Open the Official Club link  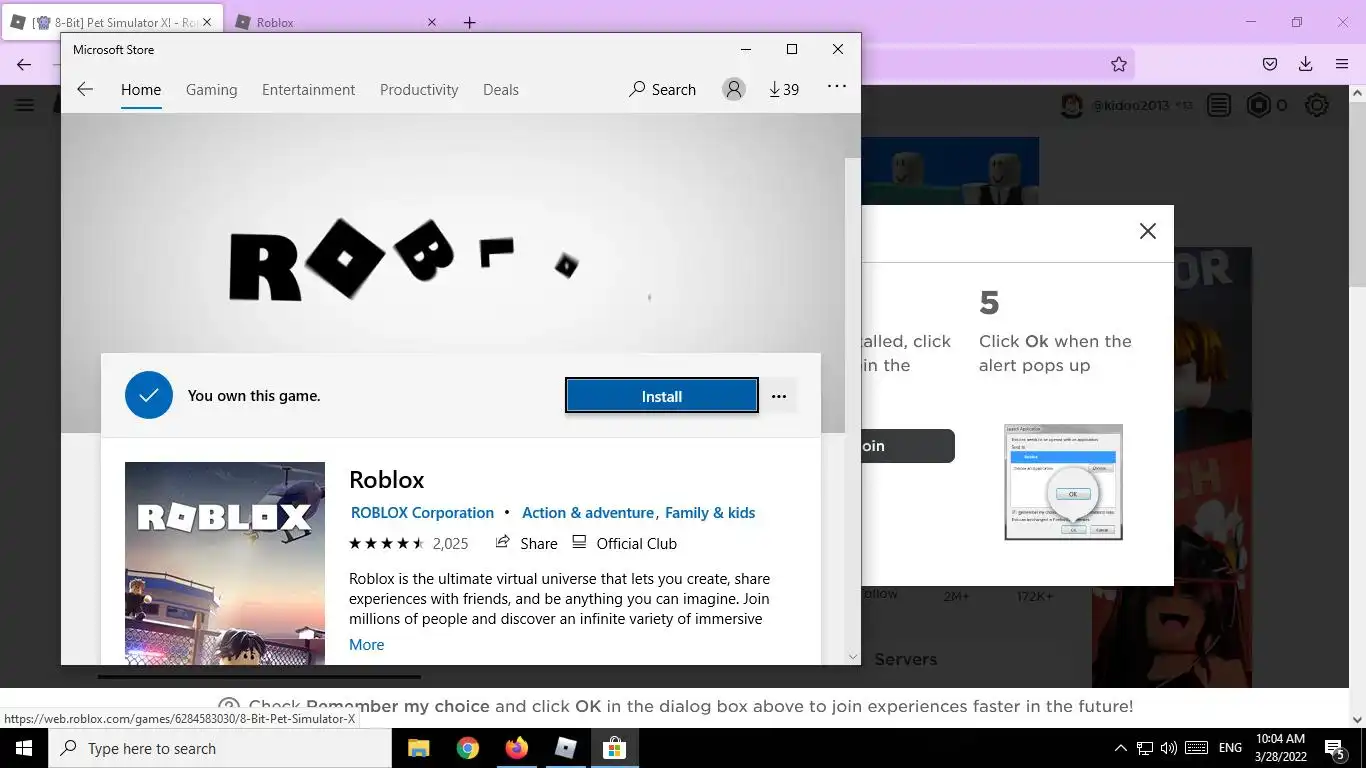[x=624, y=543]
